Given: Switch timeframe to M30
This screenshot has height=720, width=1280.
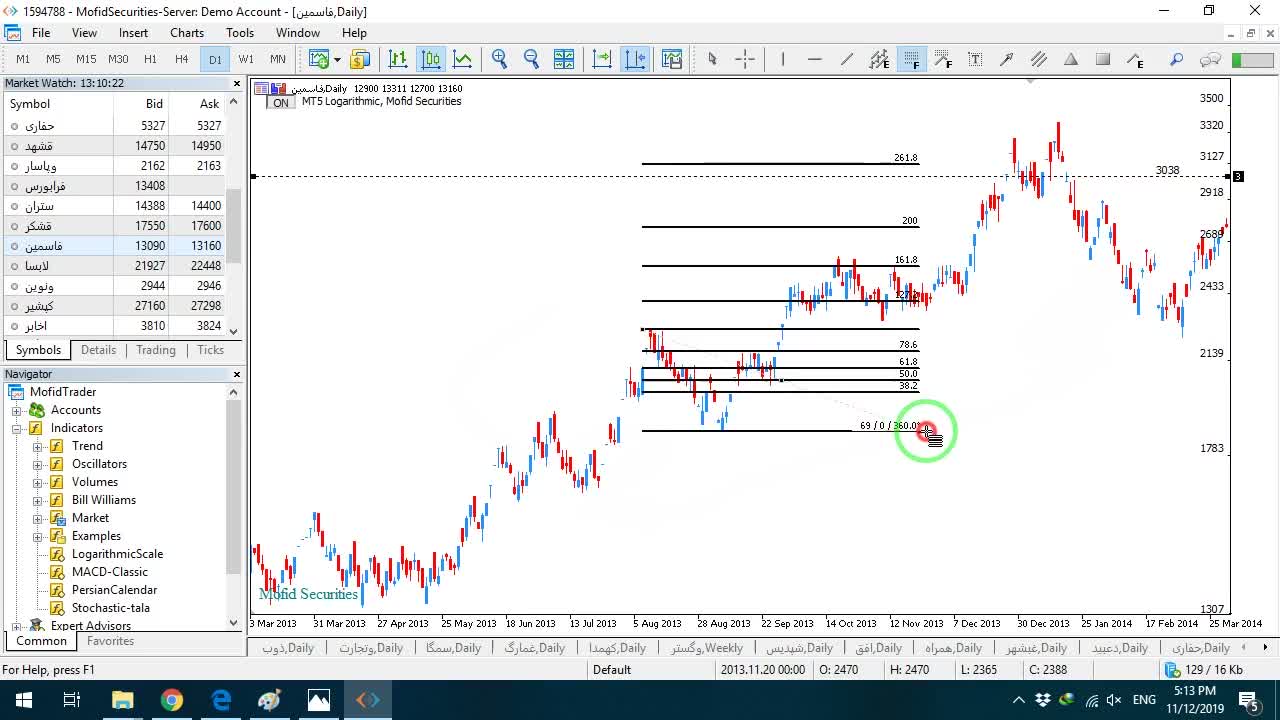Looking at the screenshot, I should (118, 59).
